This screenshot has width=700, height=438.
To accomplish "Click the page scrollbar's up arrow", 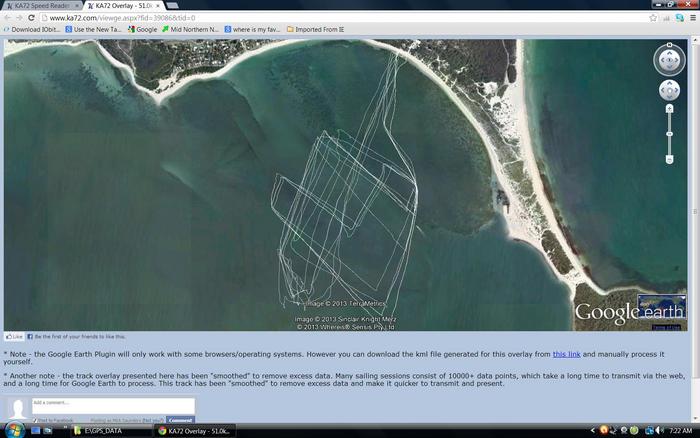I will [x=696, y=41].
